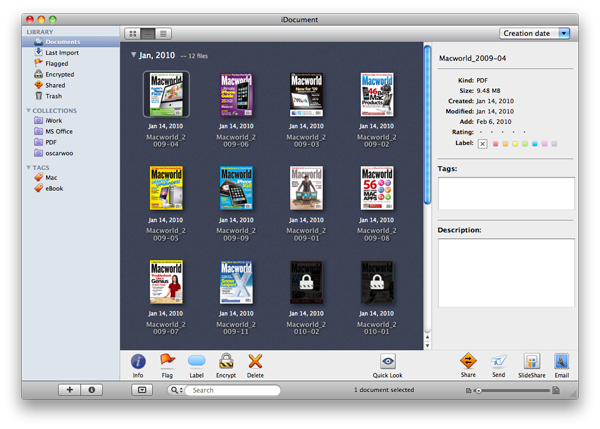Apply the yellow label color
The image size is (600, 429).
click(x=515, y=144)
